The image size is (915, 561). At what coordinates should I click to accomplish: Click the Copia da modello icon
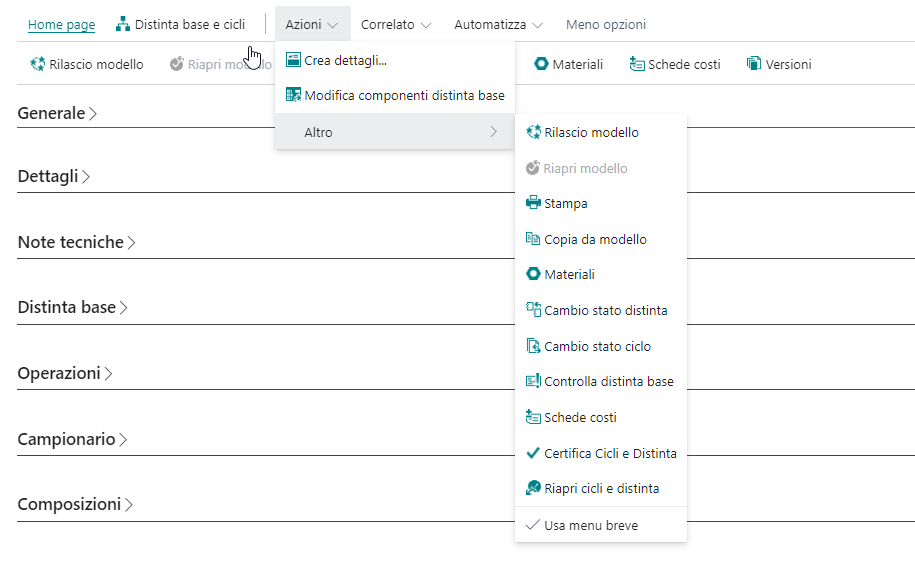pos(533,239)
